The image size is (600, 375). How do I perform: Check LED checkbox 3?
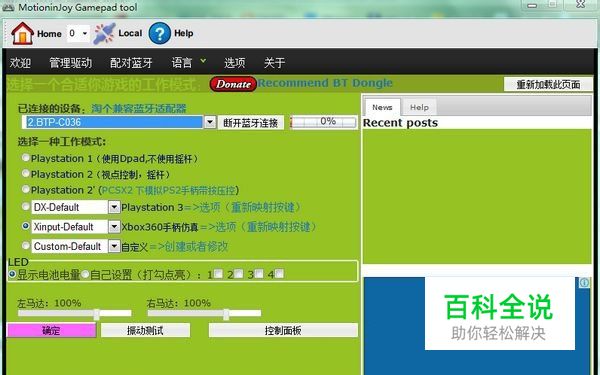pos(259,274)
